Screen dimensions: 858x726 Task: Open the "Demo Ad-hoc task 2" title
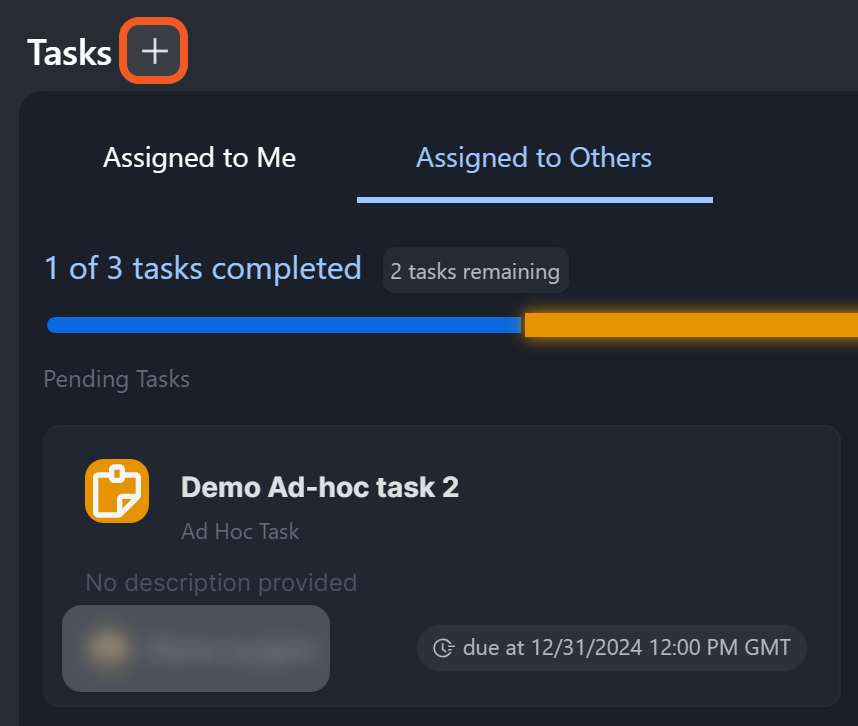pos(320,487)
